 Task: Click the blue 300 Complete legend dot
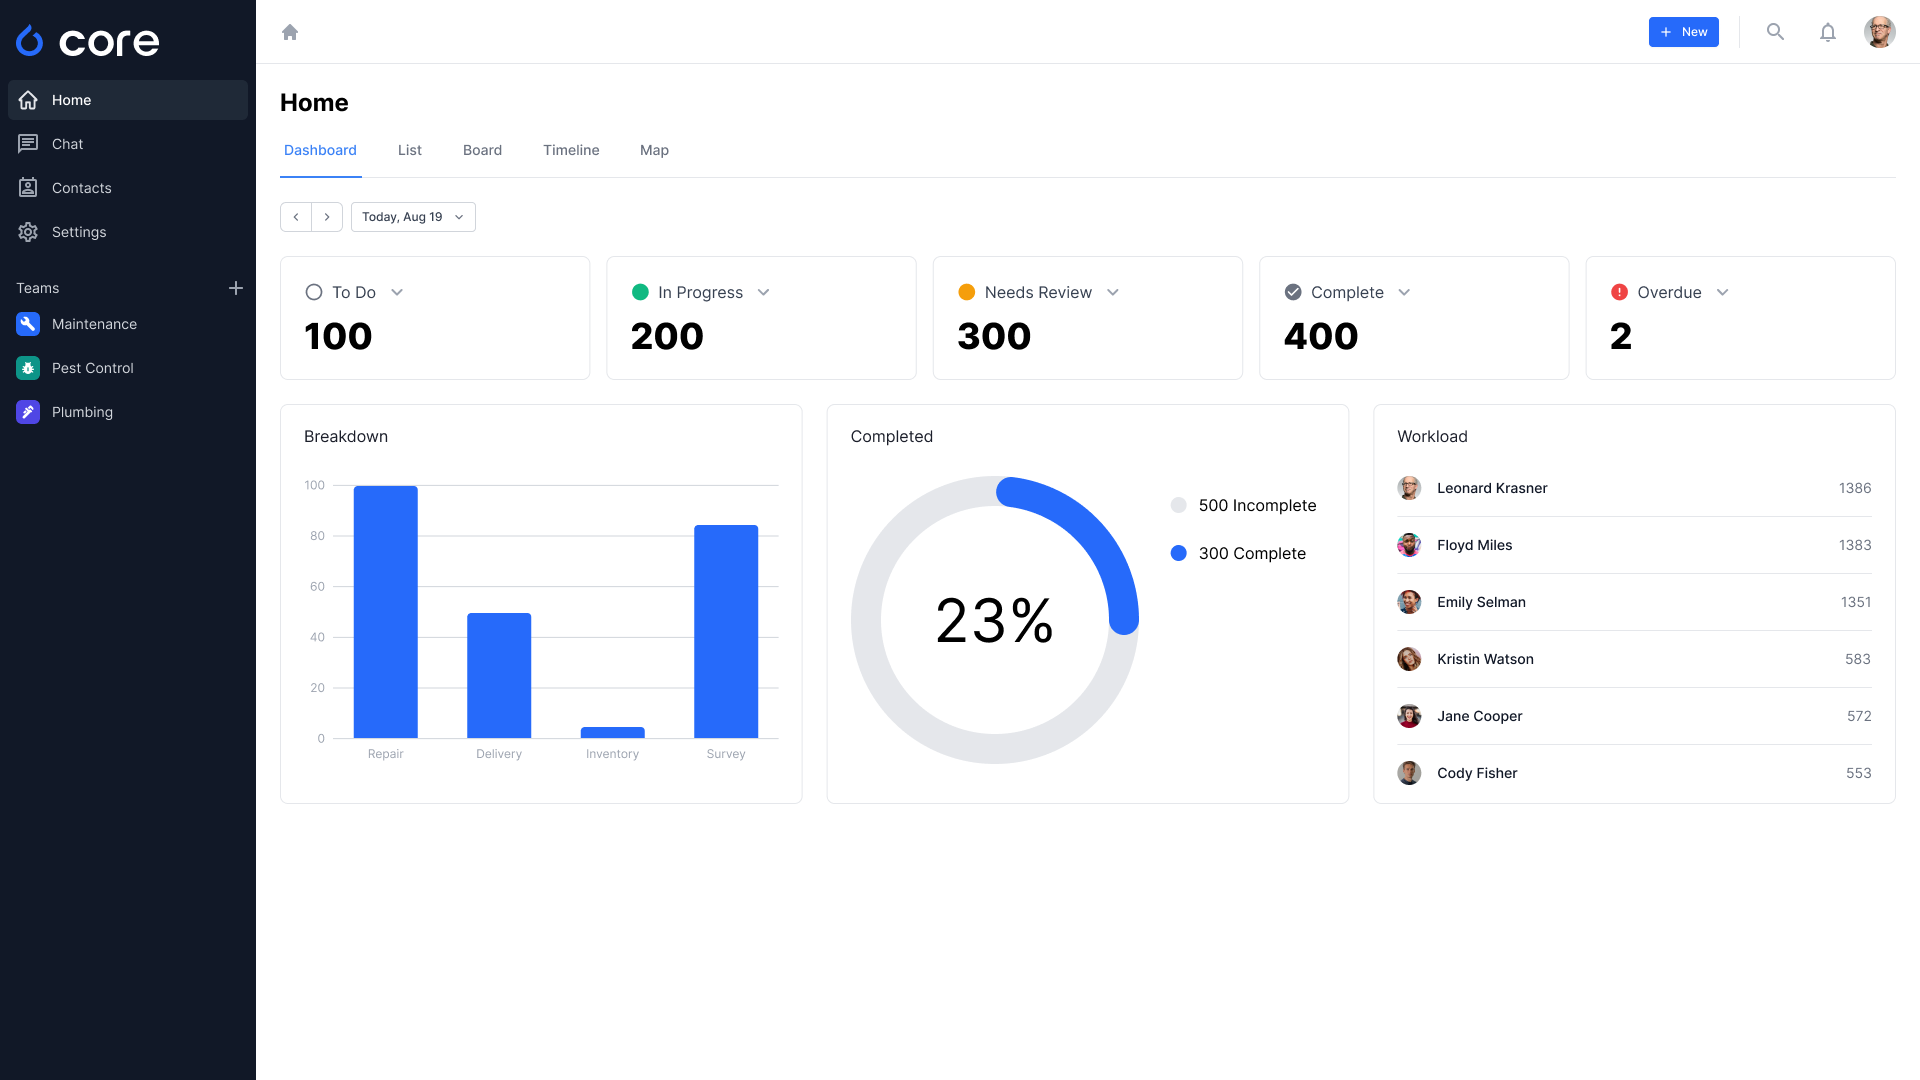pyautogui.click(x=1179, y=553)
